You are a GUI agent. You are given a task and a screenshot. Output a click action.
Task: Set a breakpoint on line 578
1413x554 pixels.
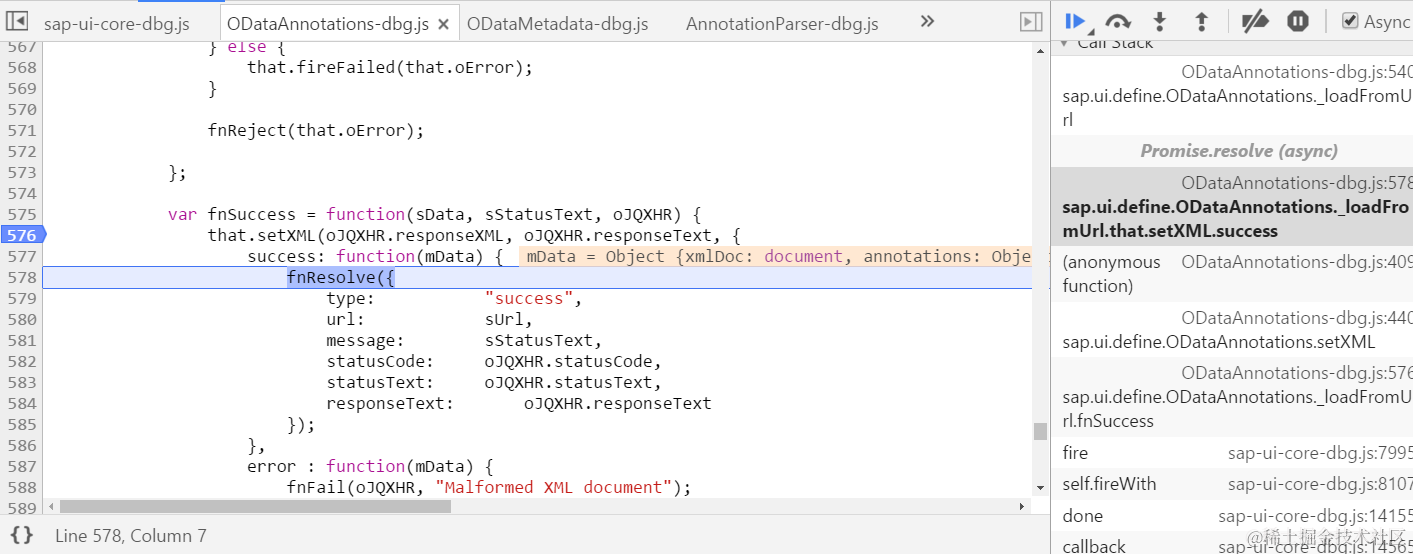21,277
